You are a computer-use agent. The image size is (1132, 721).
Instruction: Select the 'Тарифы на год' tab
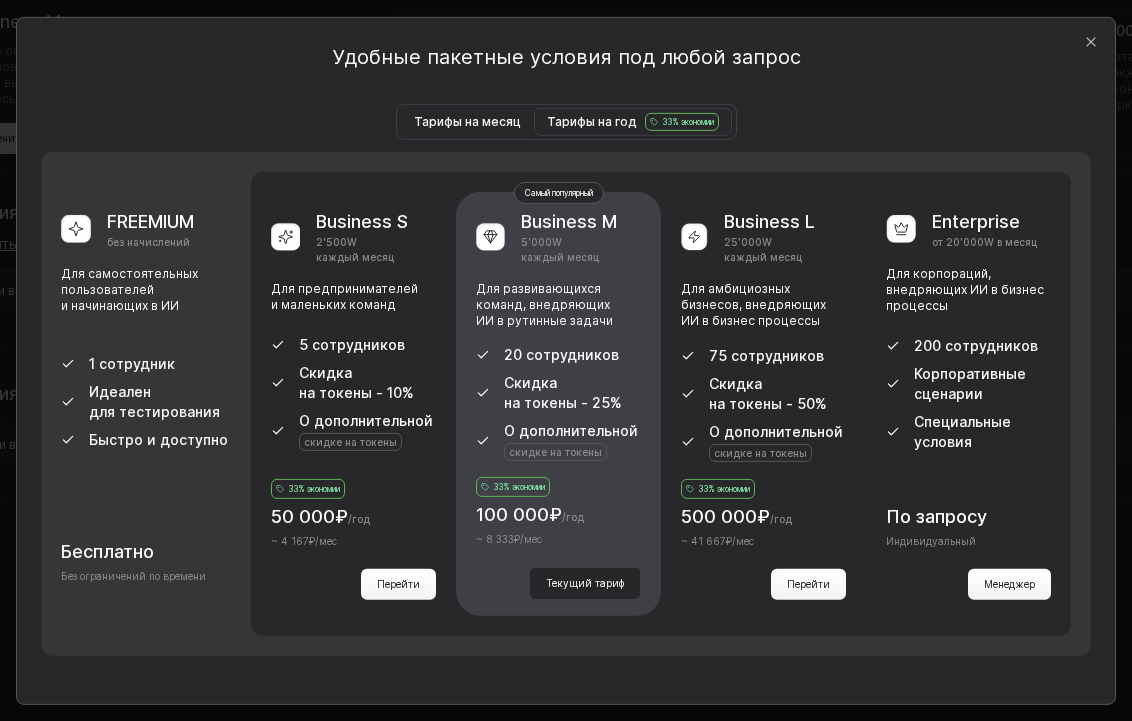592,121
